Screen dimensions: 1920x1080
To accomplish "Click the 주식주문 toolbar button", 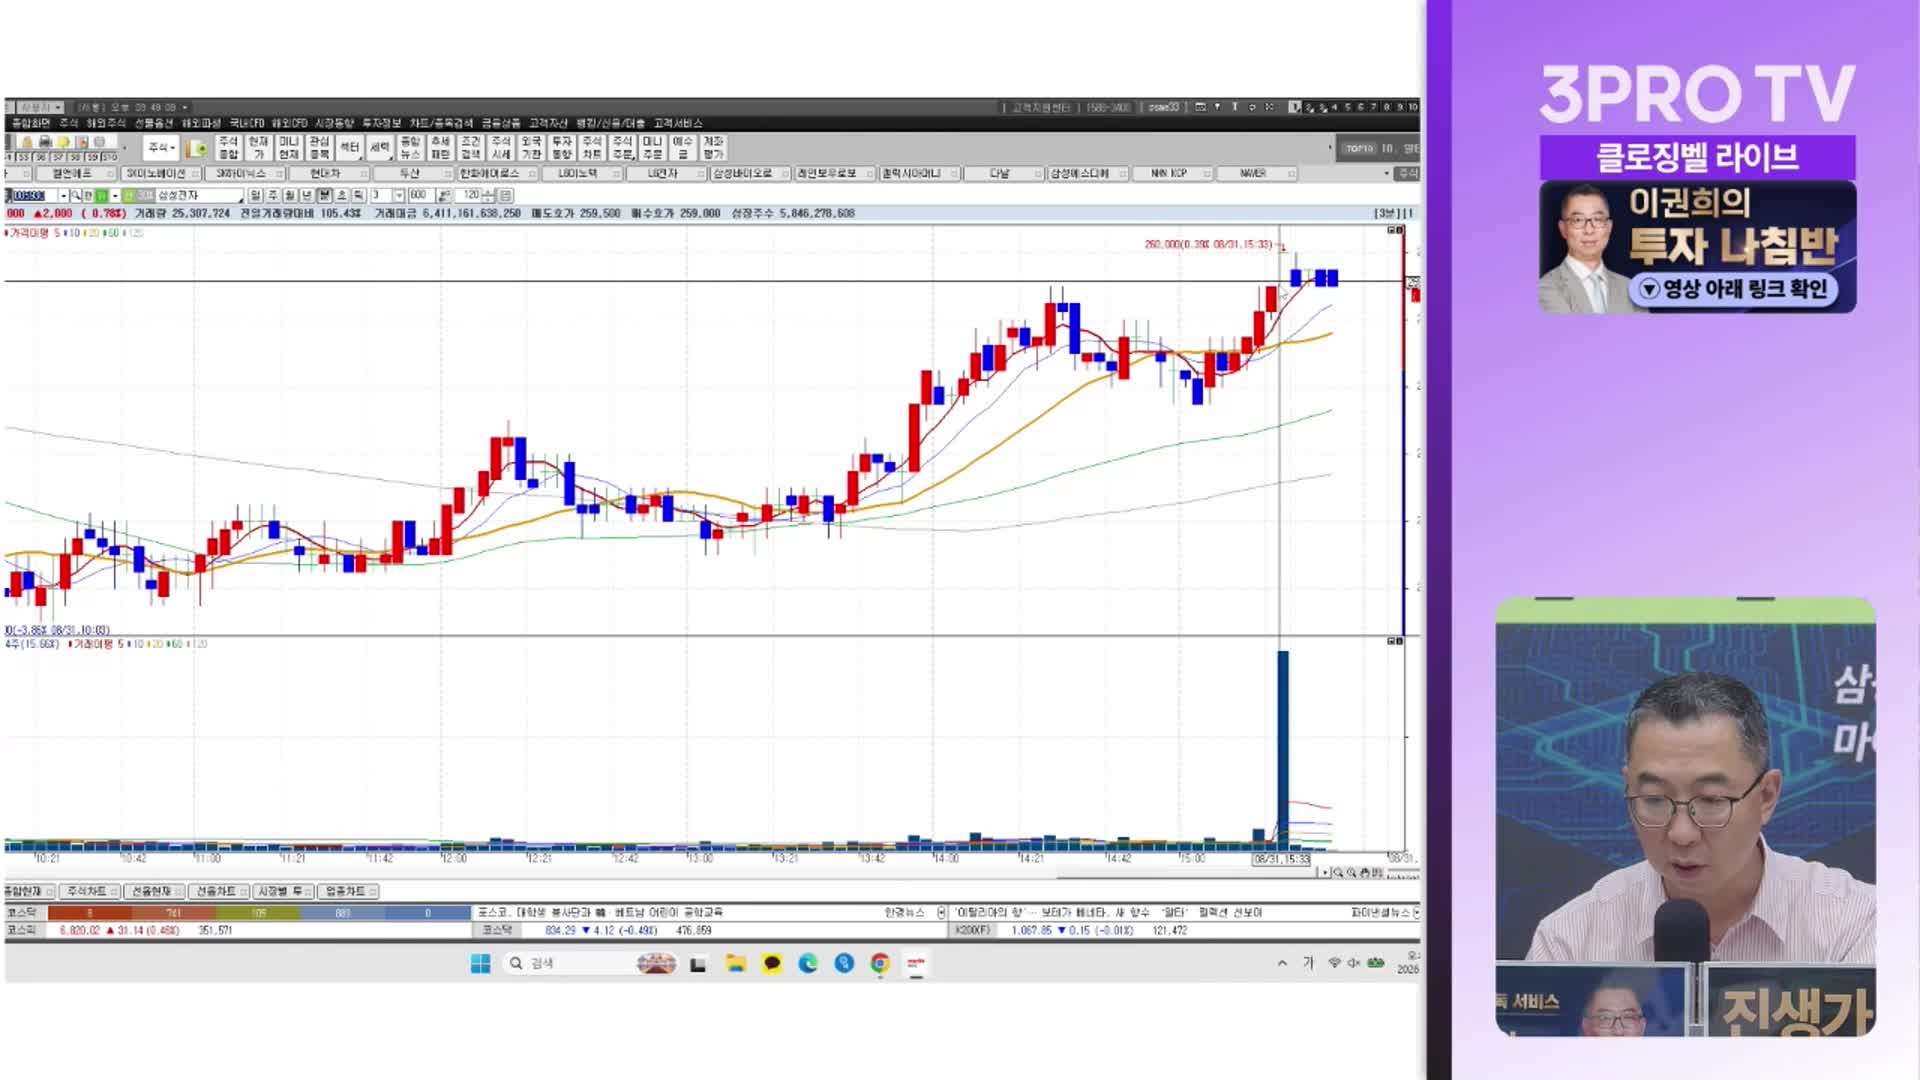I will click(623, 148).
